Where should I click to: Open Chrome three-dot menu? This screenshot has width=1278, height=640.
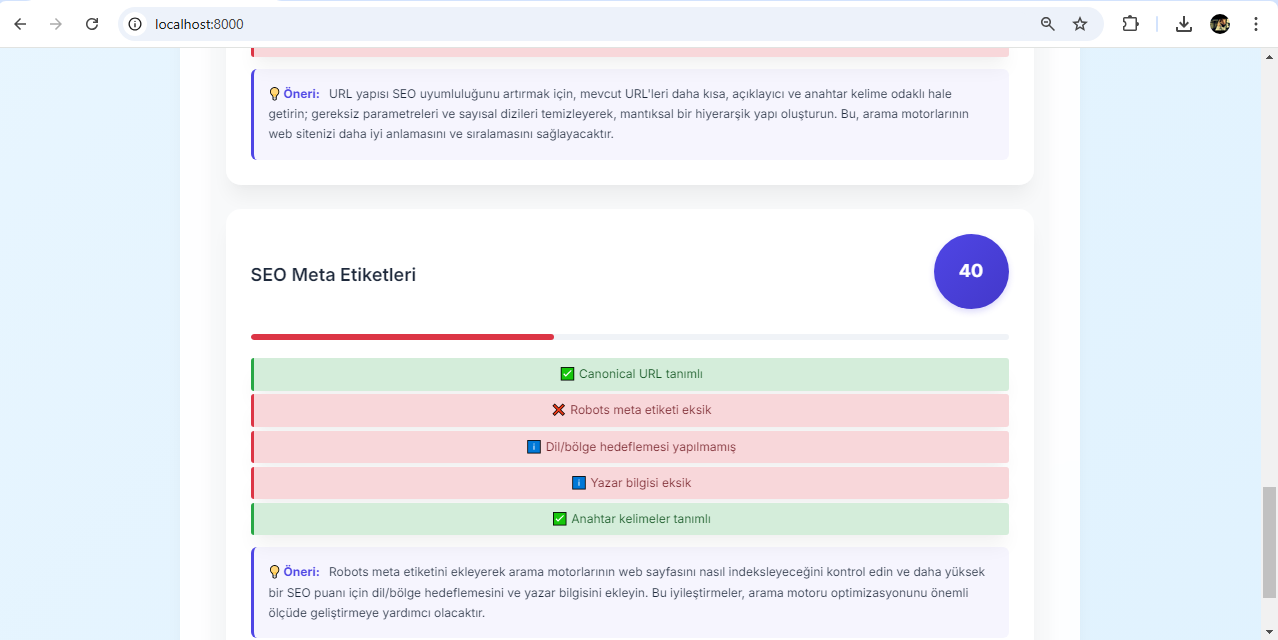[x=1256, y=24]
